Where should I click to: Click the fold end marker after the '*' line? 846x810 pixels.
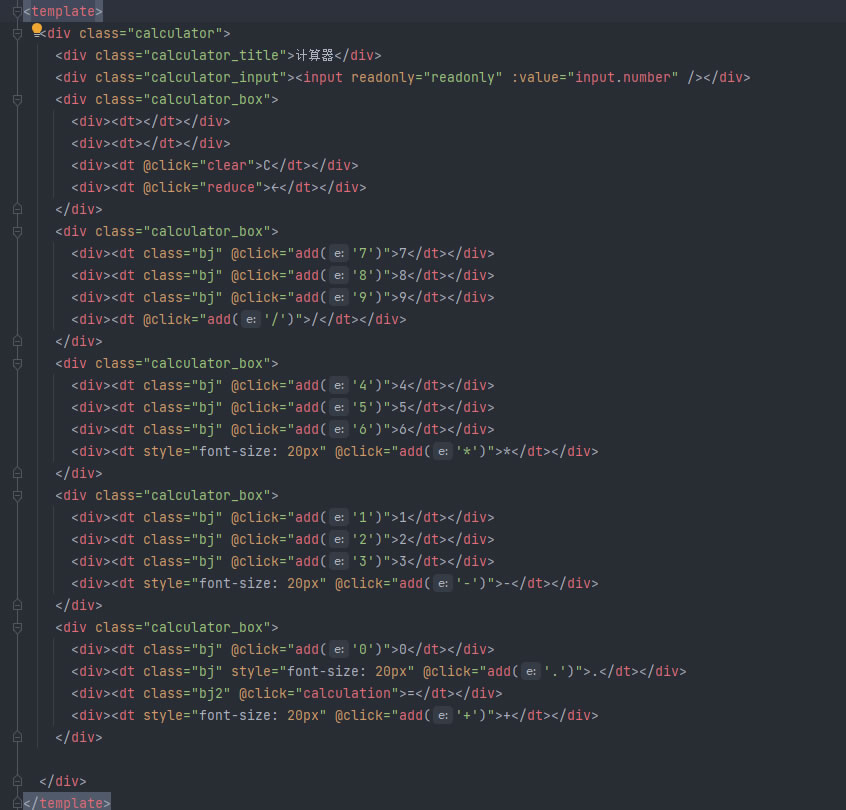pyautogui.click(x=17, y=473)
